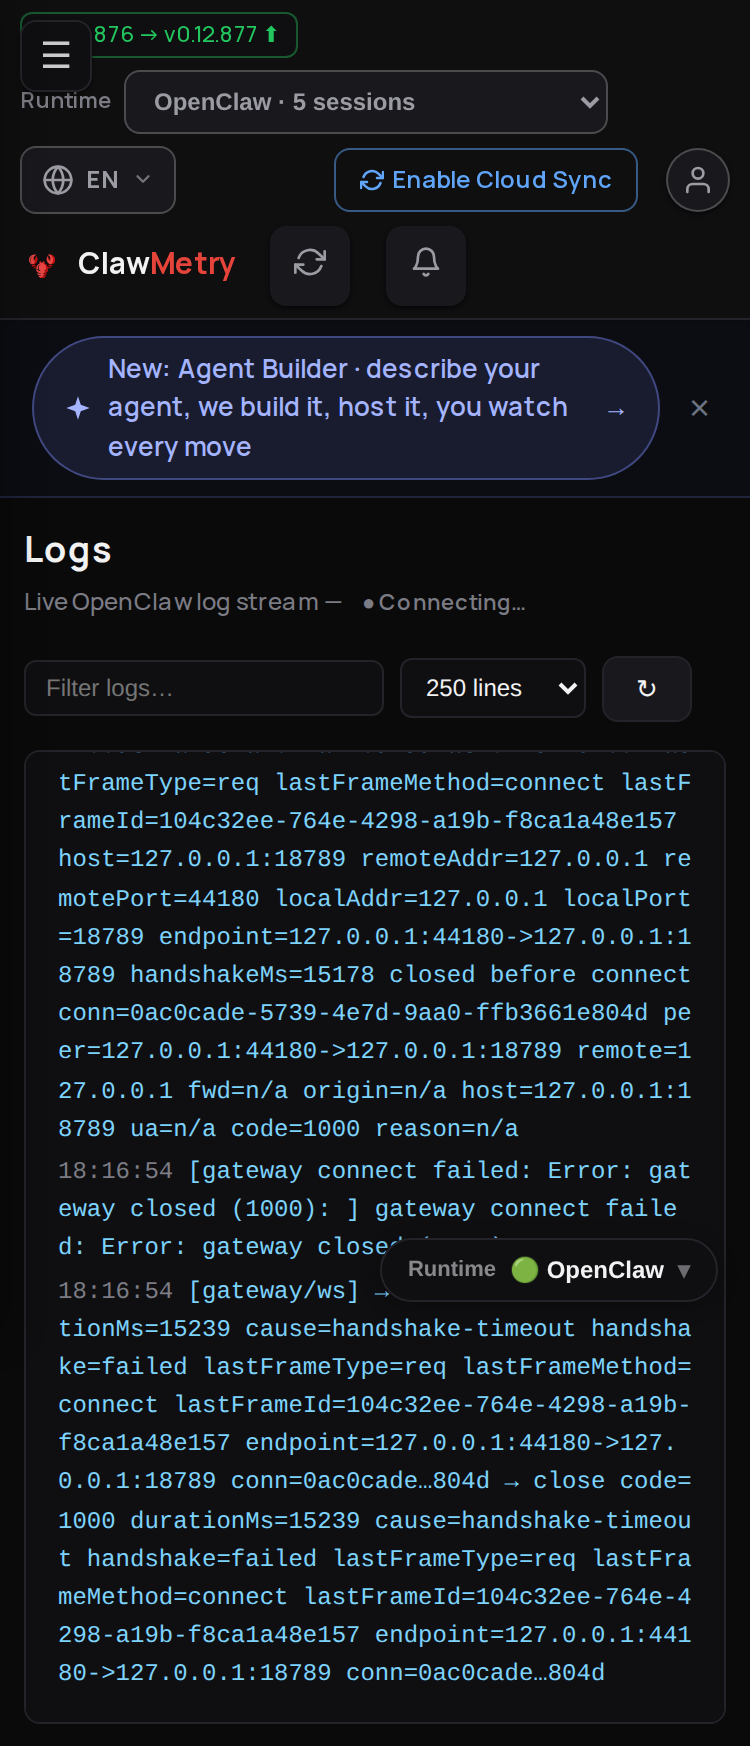Open the floating Runtime OpenClaw selector
This screenshot has height=1746, width=750.
[x=549, y=1270]
